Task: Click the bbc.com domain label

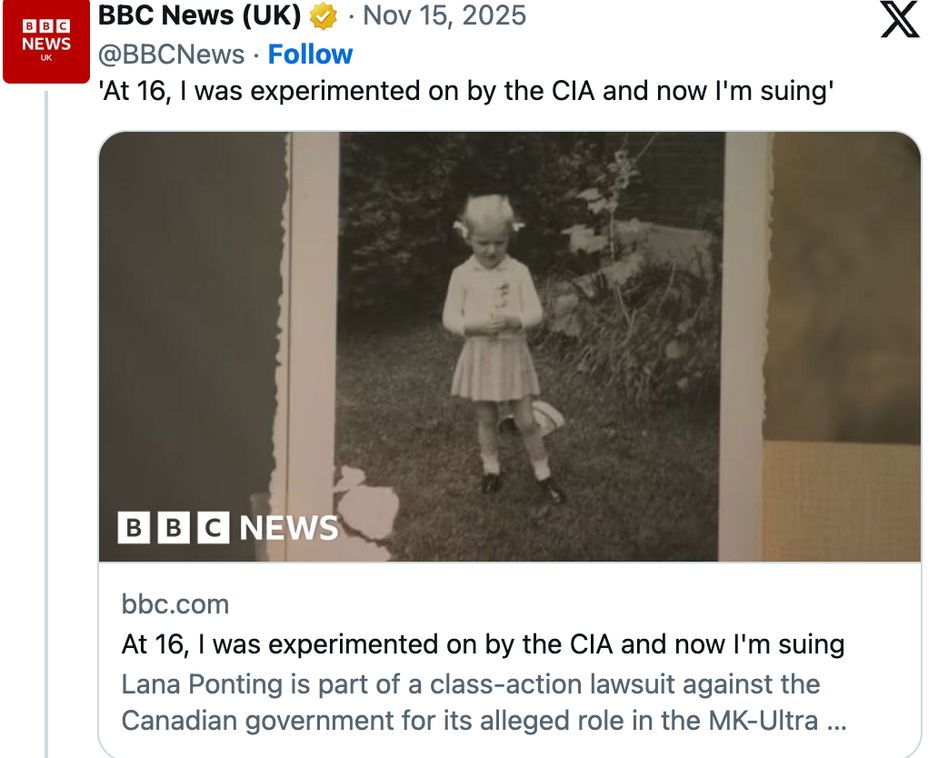Action: (175, 604)
